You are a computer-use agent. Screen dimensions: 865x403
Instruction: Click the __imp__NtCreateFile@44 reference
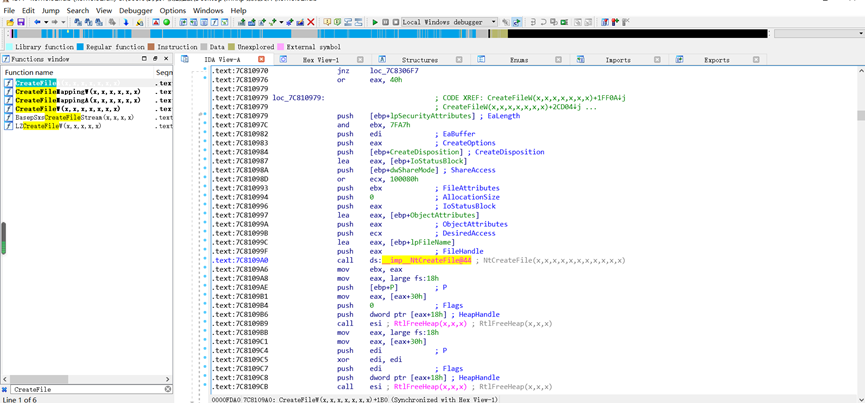pyautogui.click(x=426, y=260)
